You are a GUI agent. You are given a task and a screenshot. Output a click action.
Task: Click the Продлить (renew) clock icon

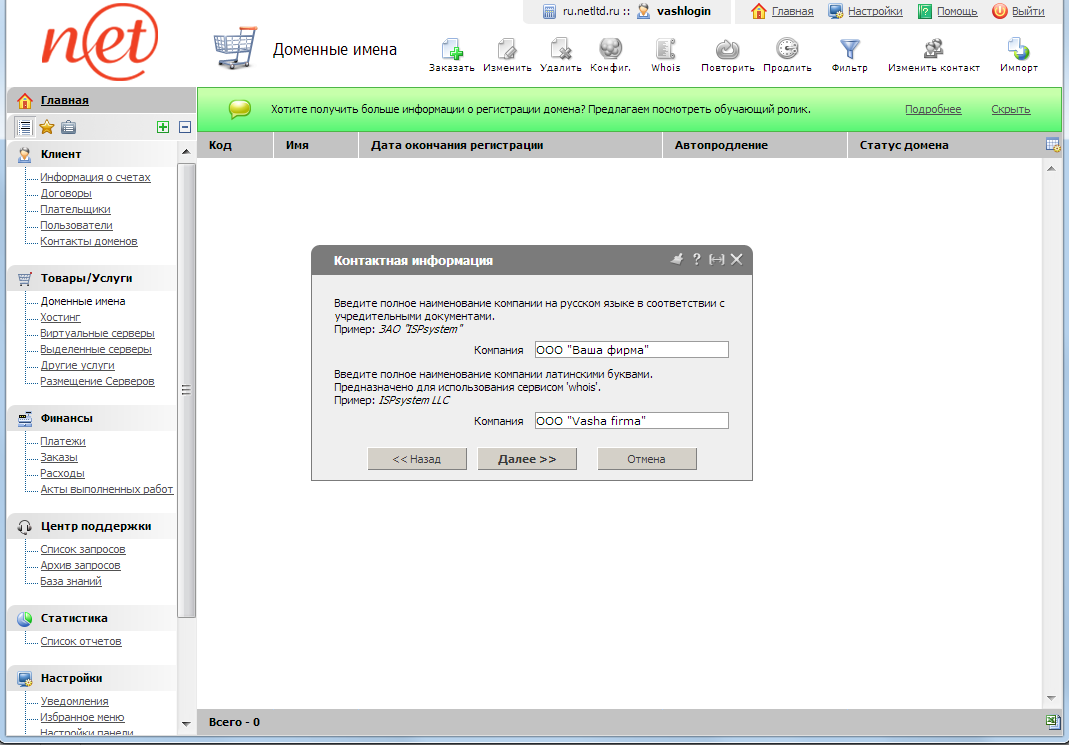787,50
